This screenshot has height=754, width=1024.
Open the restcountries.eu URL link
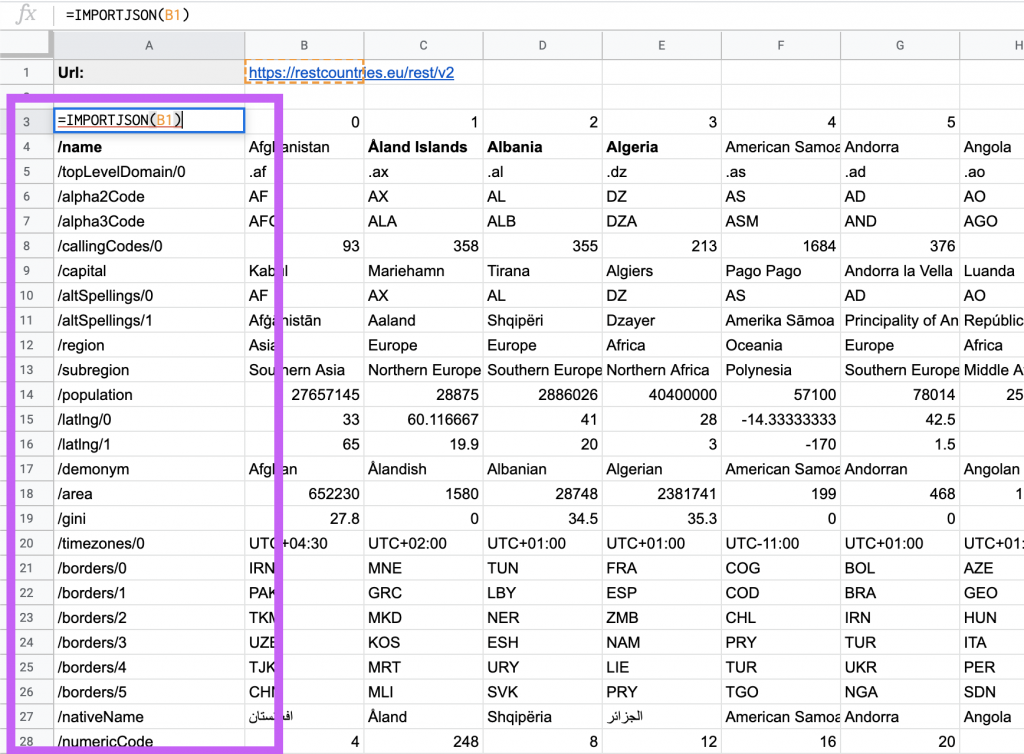tap(351, 72)
